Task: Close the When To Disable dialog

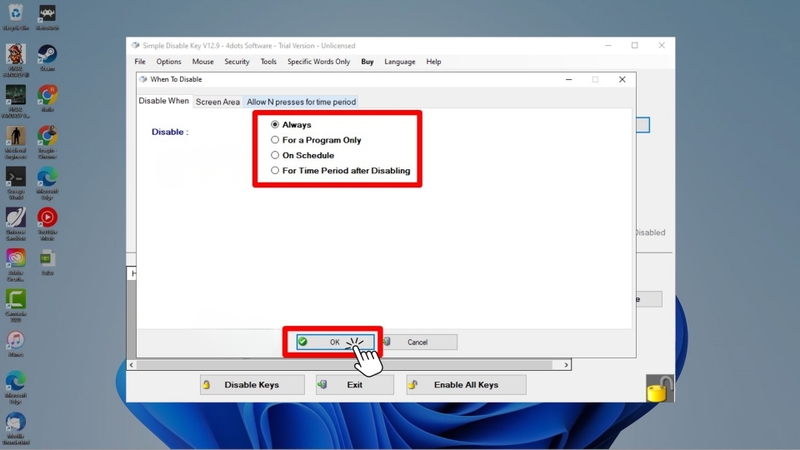Action: (x=622, y=80)
